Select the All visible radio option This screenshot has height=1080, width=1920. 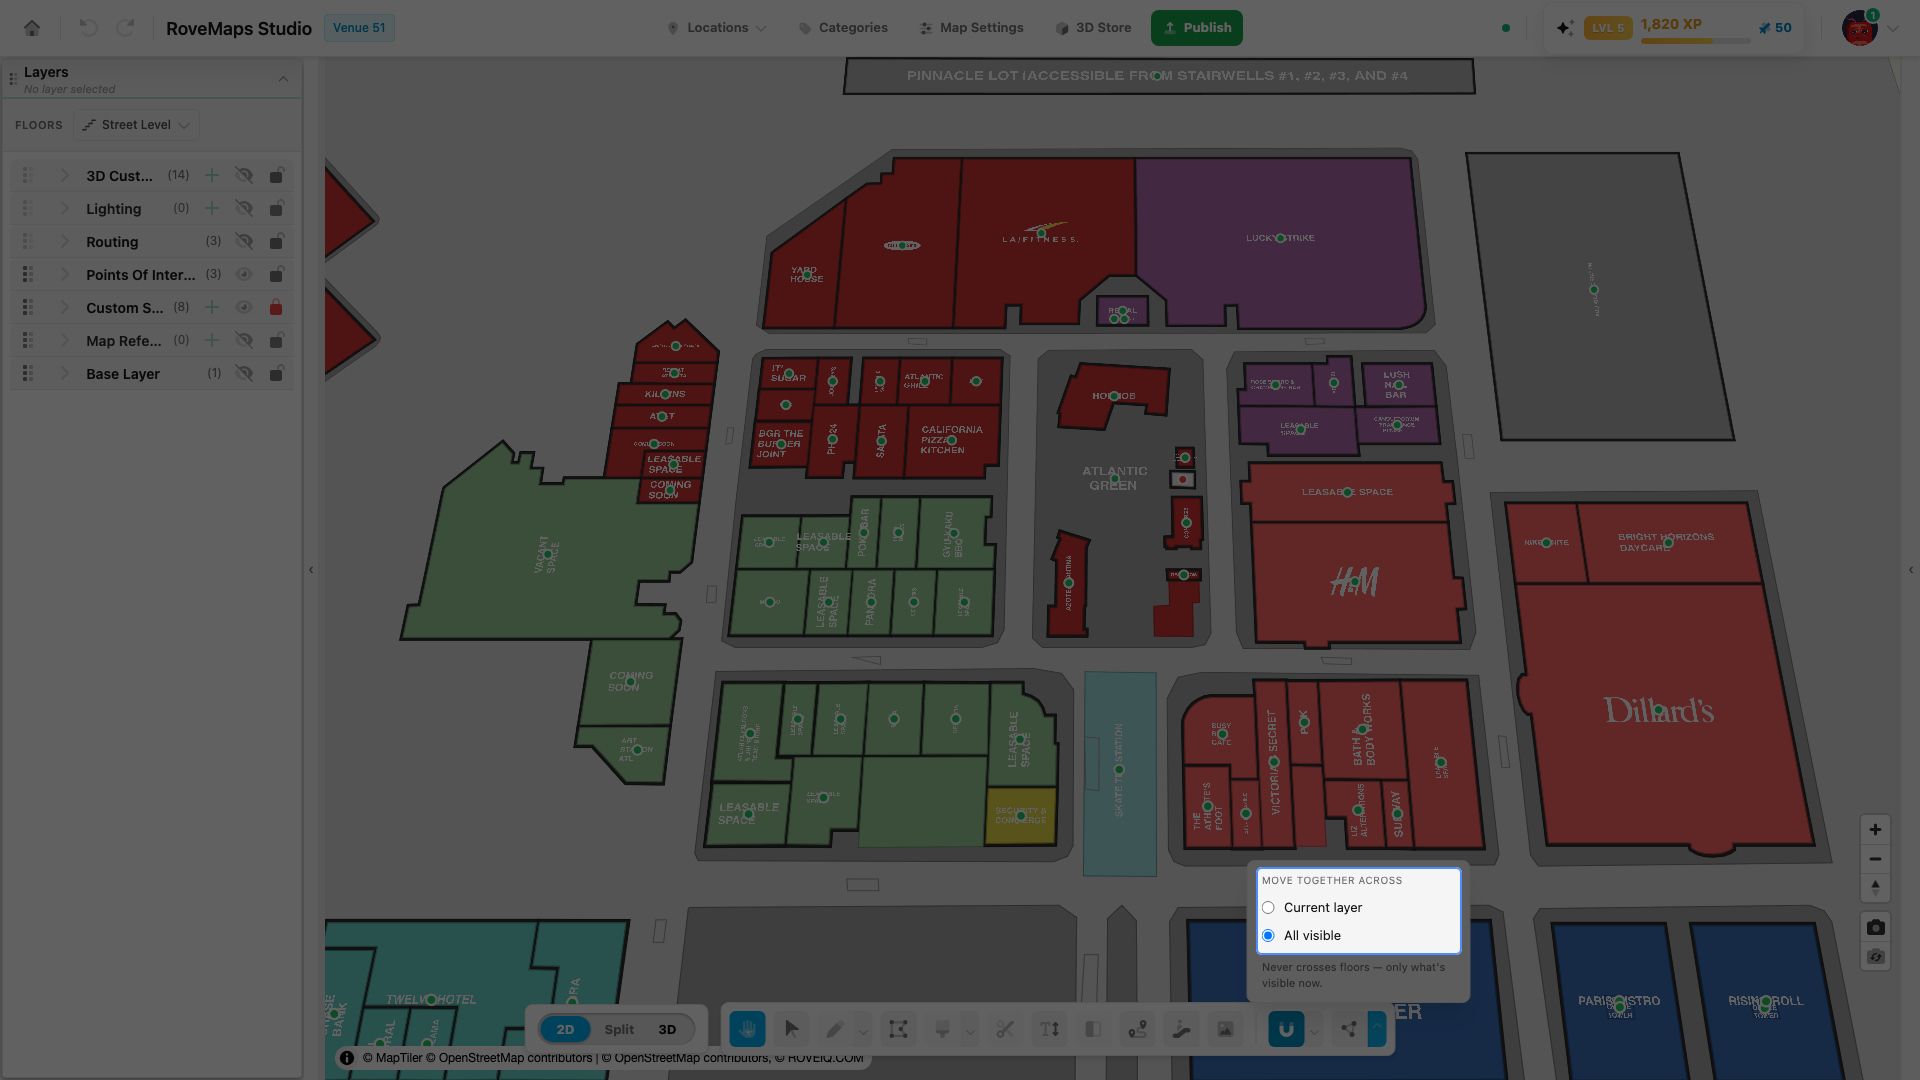click(1268, 936)
